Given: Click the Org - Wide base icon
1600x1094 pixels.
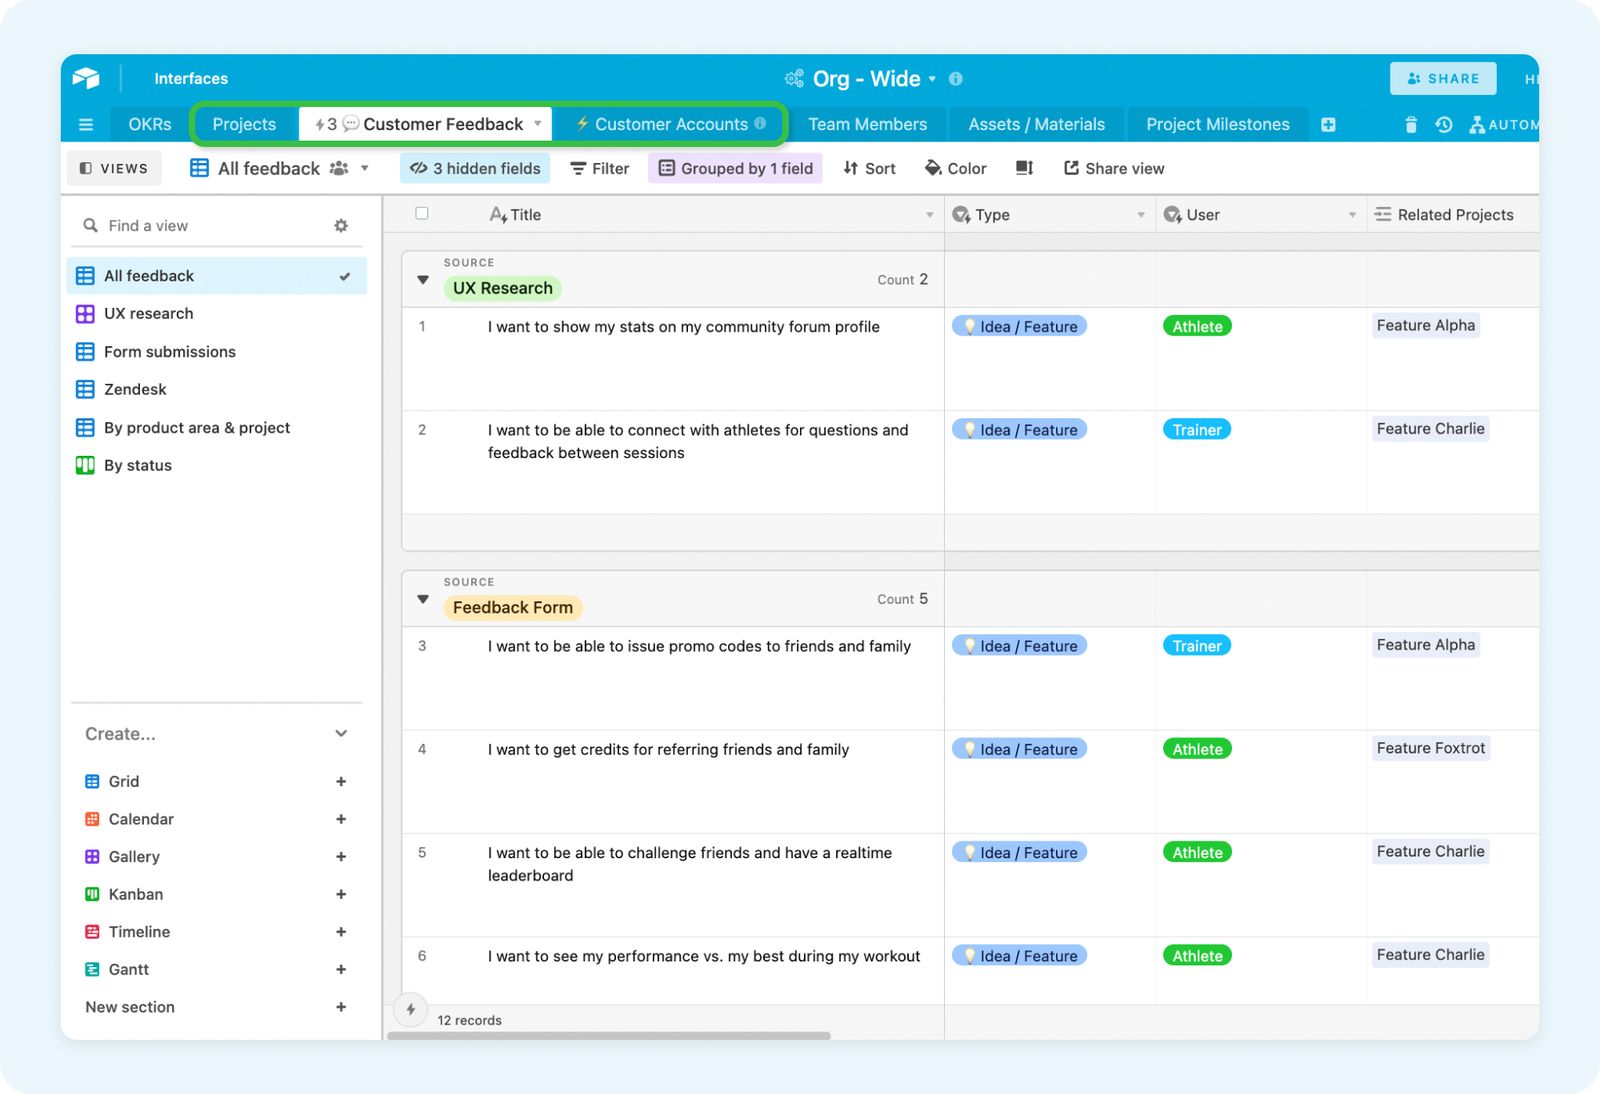Looking at the screenshot, I should click(x=794, y=79).
